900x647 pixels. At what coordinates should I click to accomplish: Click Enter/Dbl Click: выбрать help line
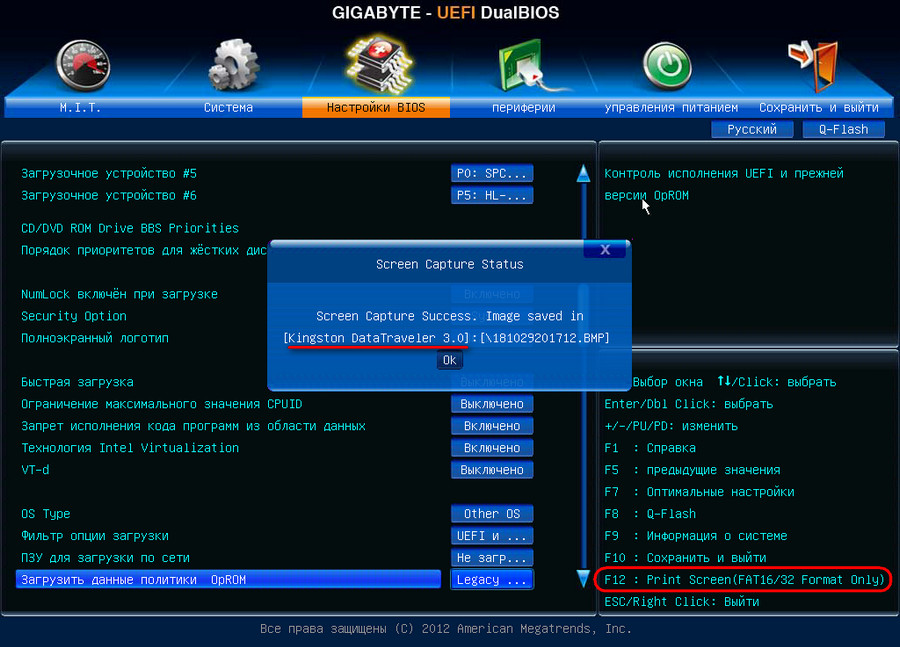[688, 404]
